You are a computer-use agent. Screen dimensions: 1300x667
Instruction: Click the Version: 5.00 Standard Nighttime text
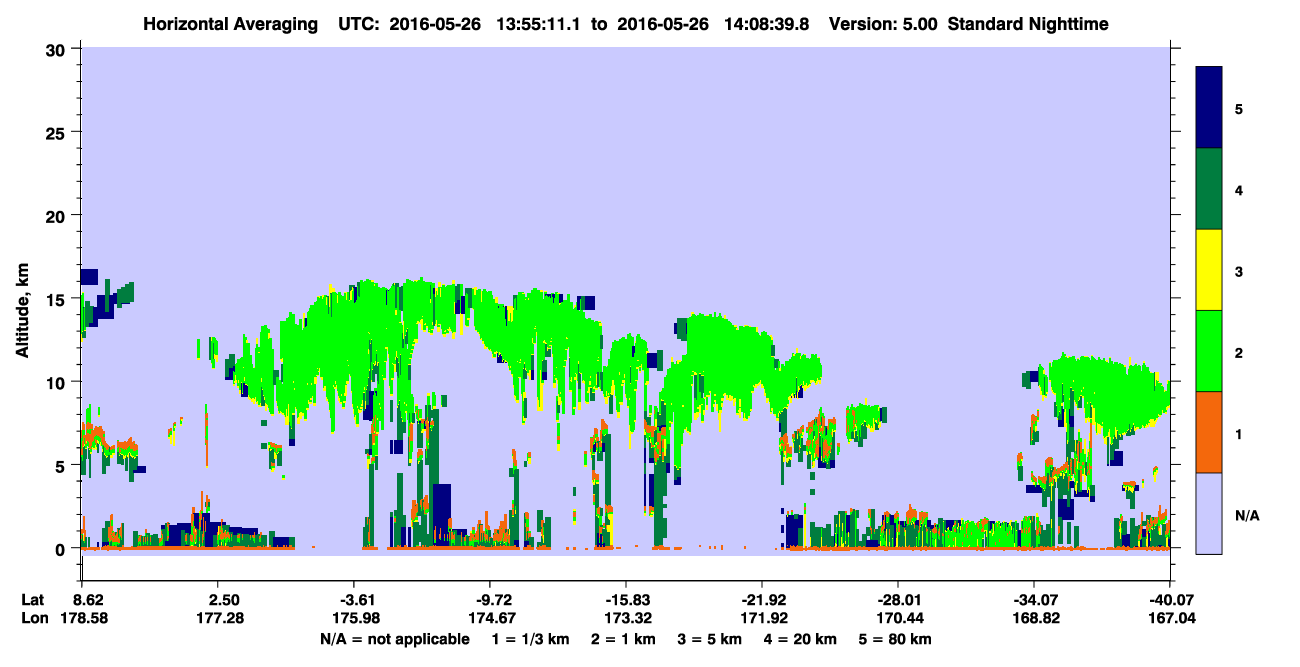tap(968, 23)
